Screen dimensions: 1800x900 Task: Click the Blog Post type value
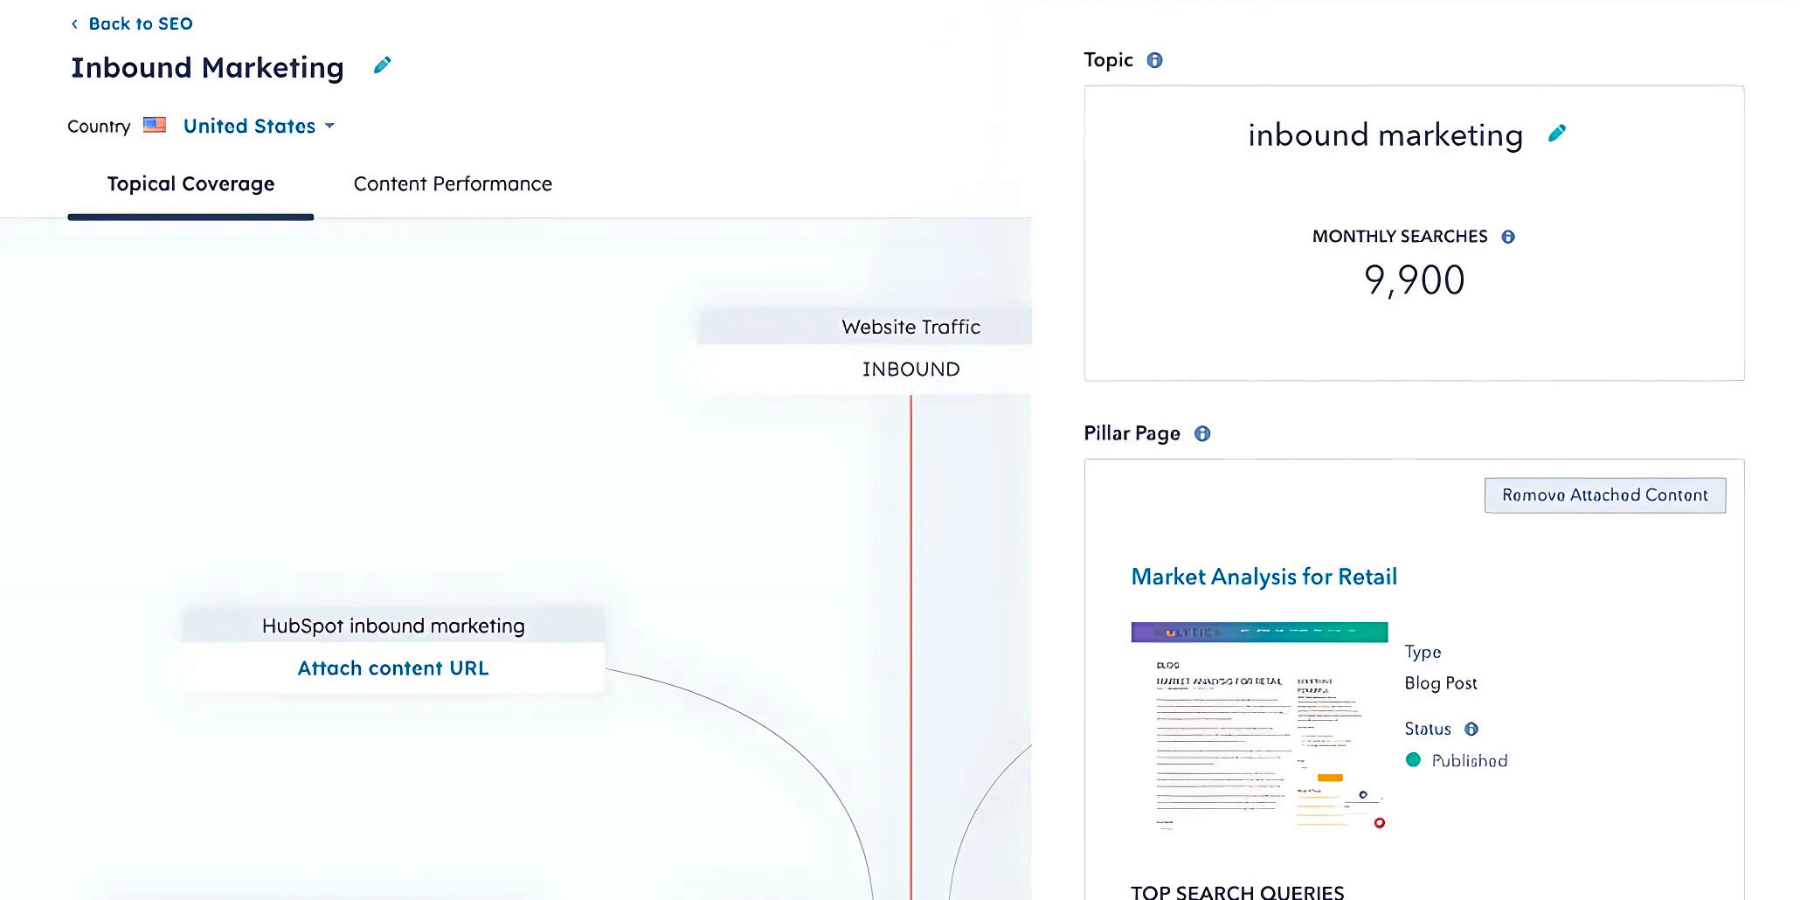1441,683
